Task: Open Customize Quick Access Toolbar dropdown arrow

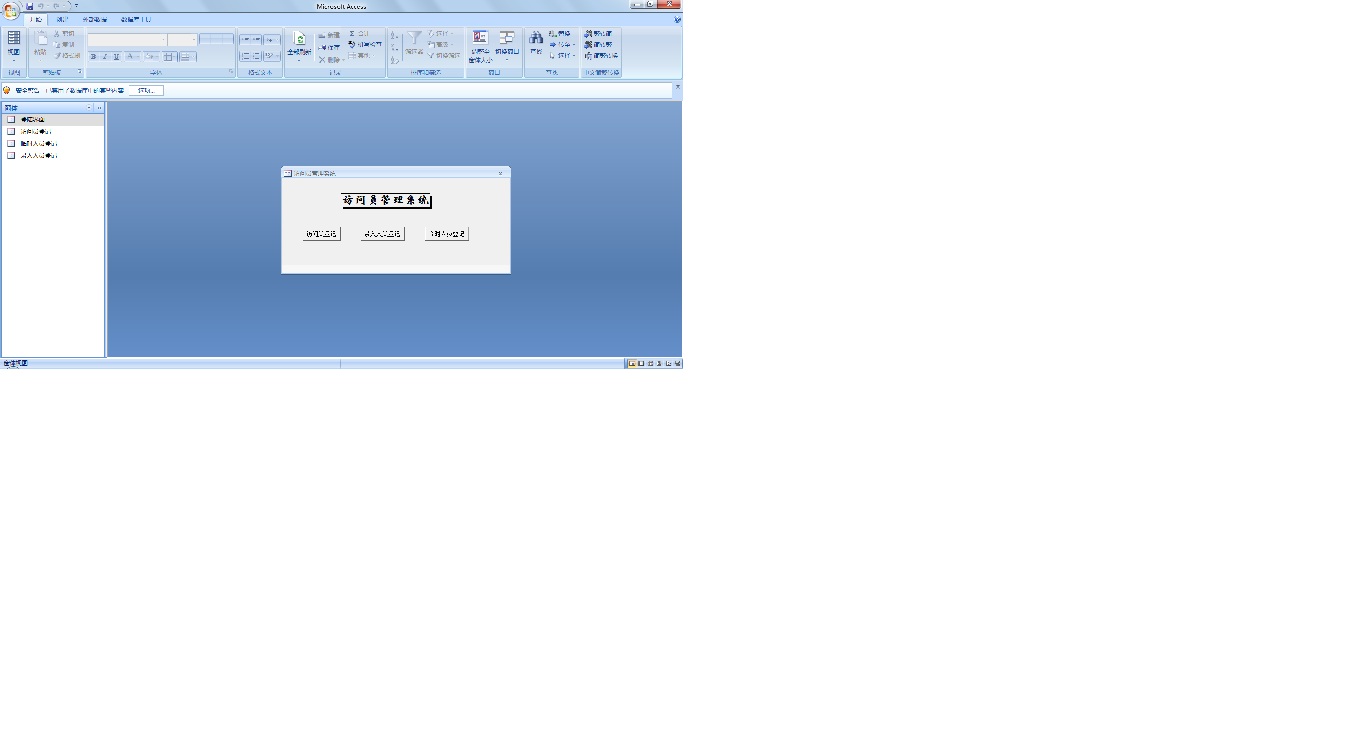Action: click(x=76, y=5)
